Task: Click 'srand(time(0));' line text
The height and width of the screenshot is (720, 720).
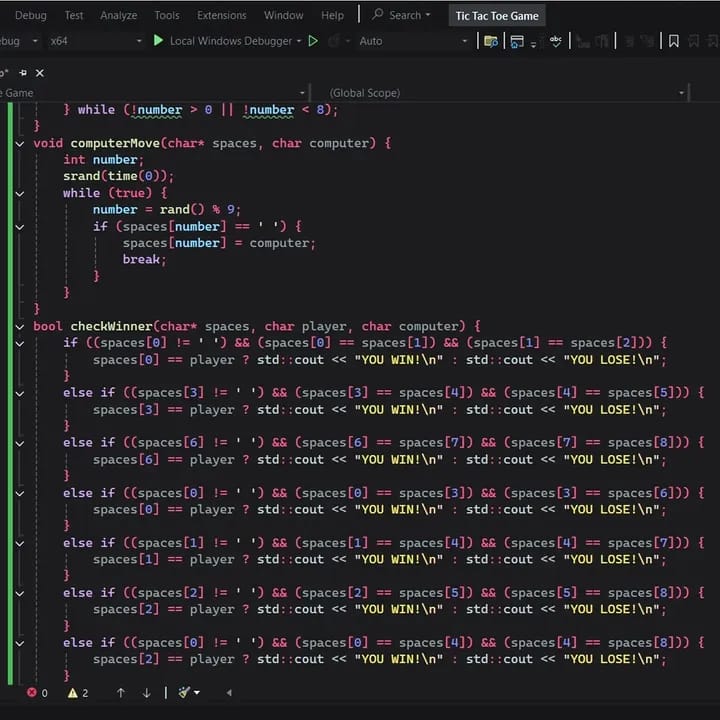Action: (x=118, y=176)
